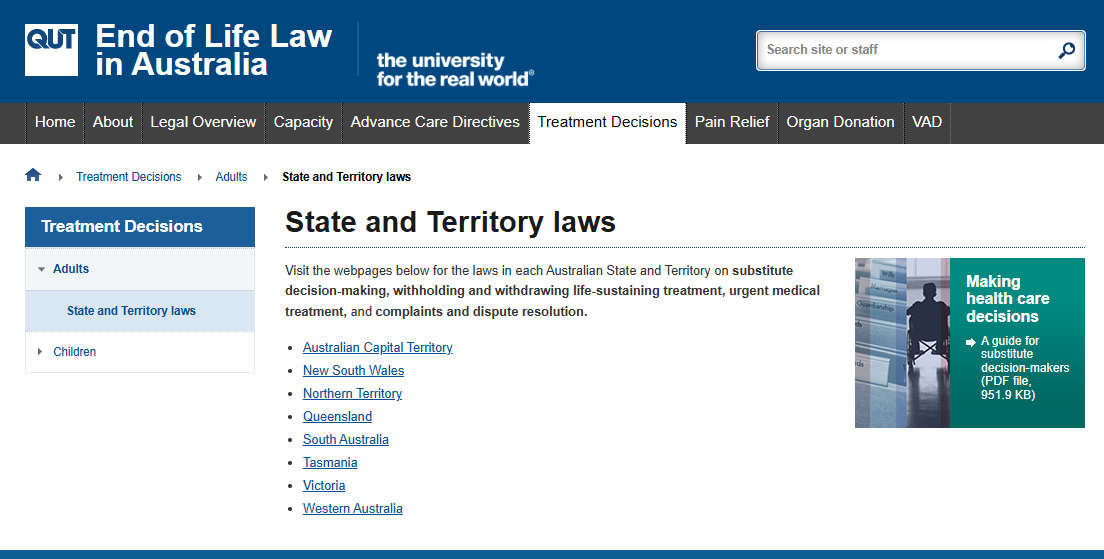Go to the home breadcrumb icon
The width and height of the screenshot is (1104, 559).
coord(33,175)
